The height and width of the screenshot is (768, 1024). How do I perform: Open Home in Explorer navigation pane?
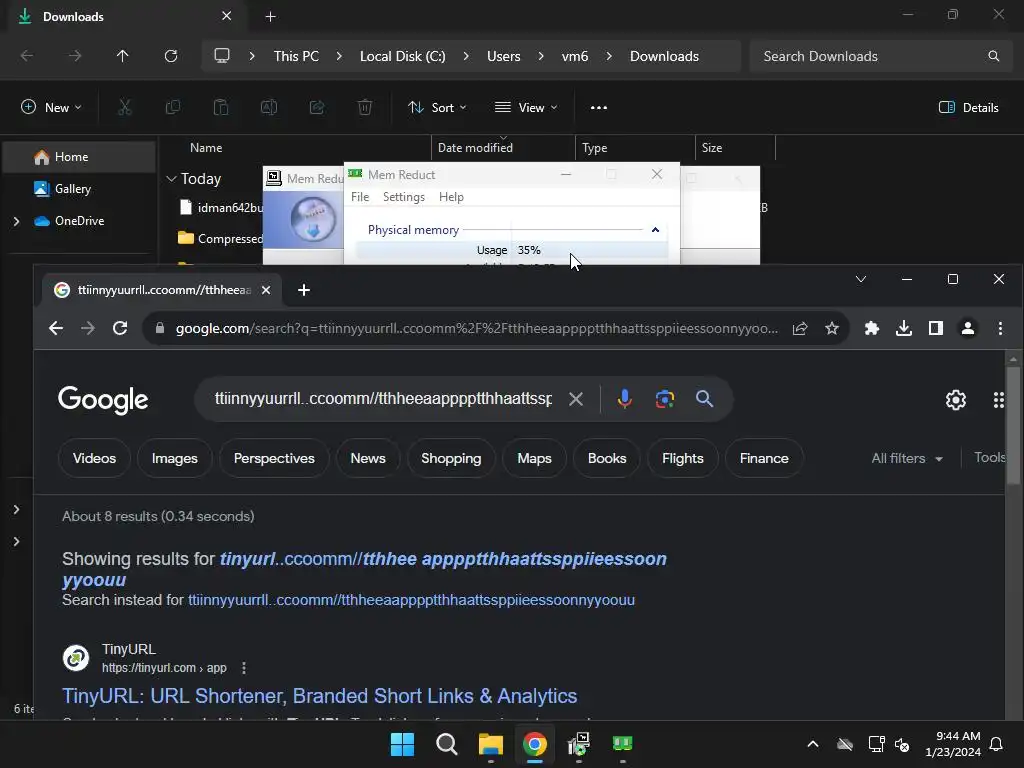[x=79, y=157]
